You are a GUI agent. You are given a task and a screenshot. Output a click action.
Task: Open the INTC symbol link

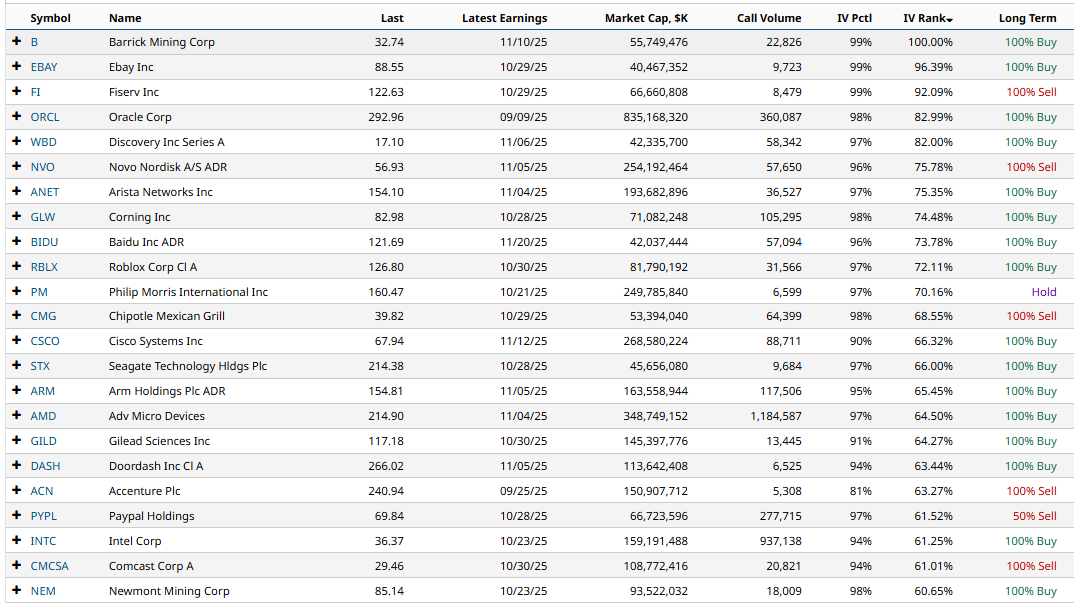pos(43,541)
